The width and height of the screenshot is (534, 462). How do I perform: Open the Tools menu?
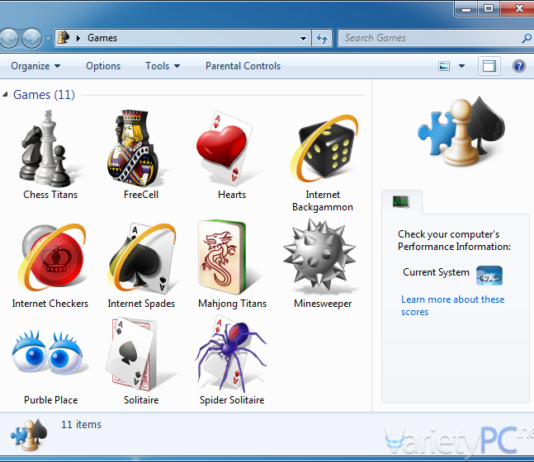(162, 66)
